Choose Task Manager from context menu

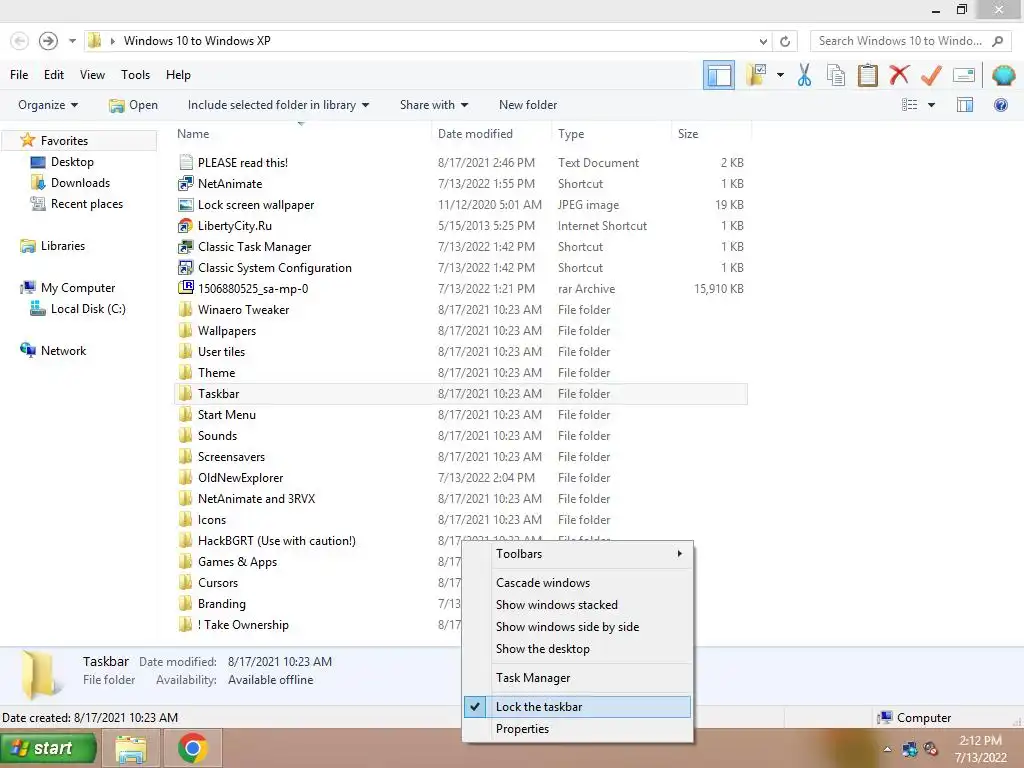(x=577, y=678)
